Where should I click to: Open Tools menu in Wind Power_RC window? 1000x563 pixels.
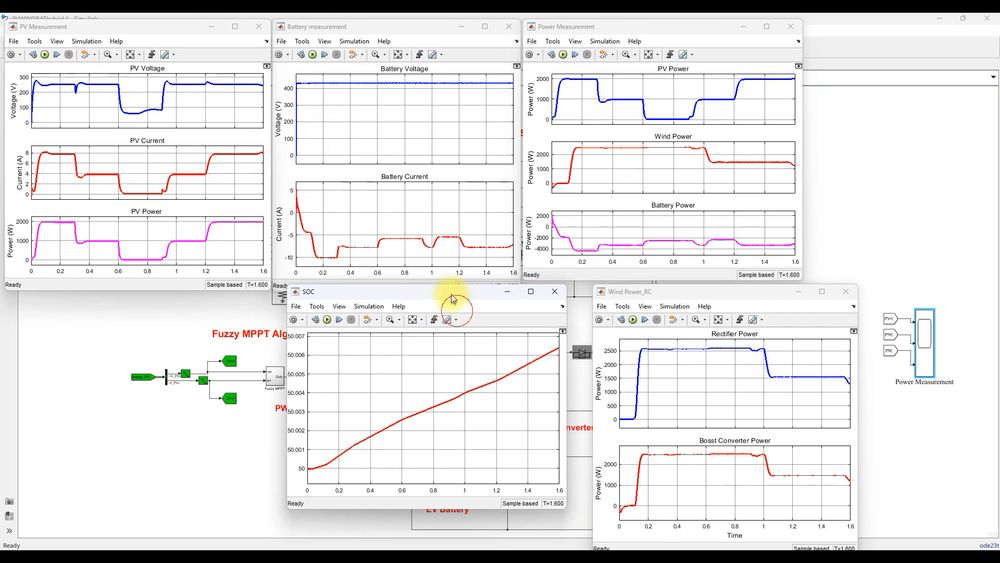pos(622,306)
